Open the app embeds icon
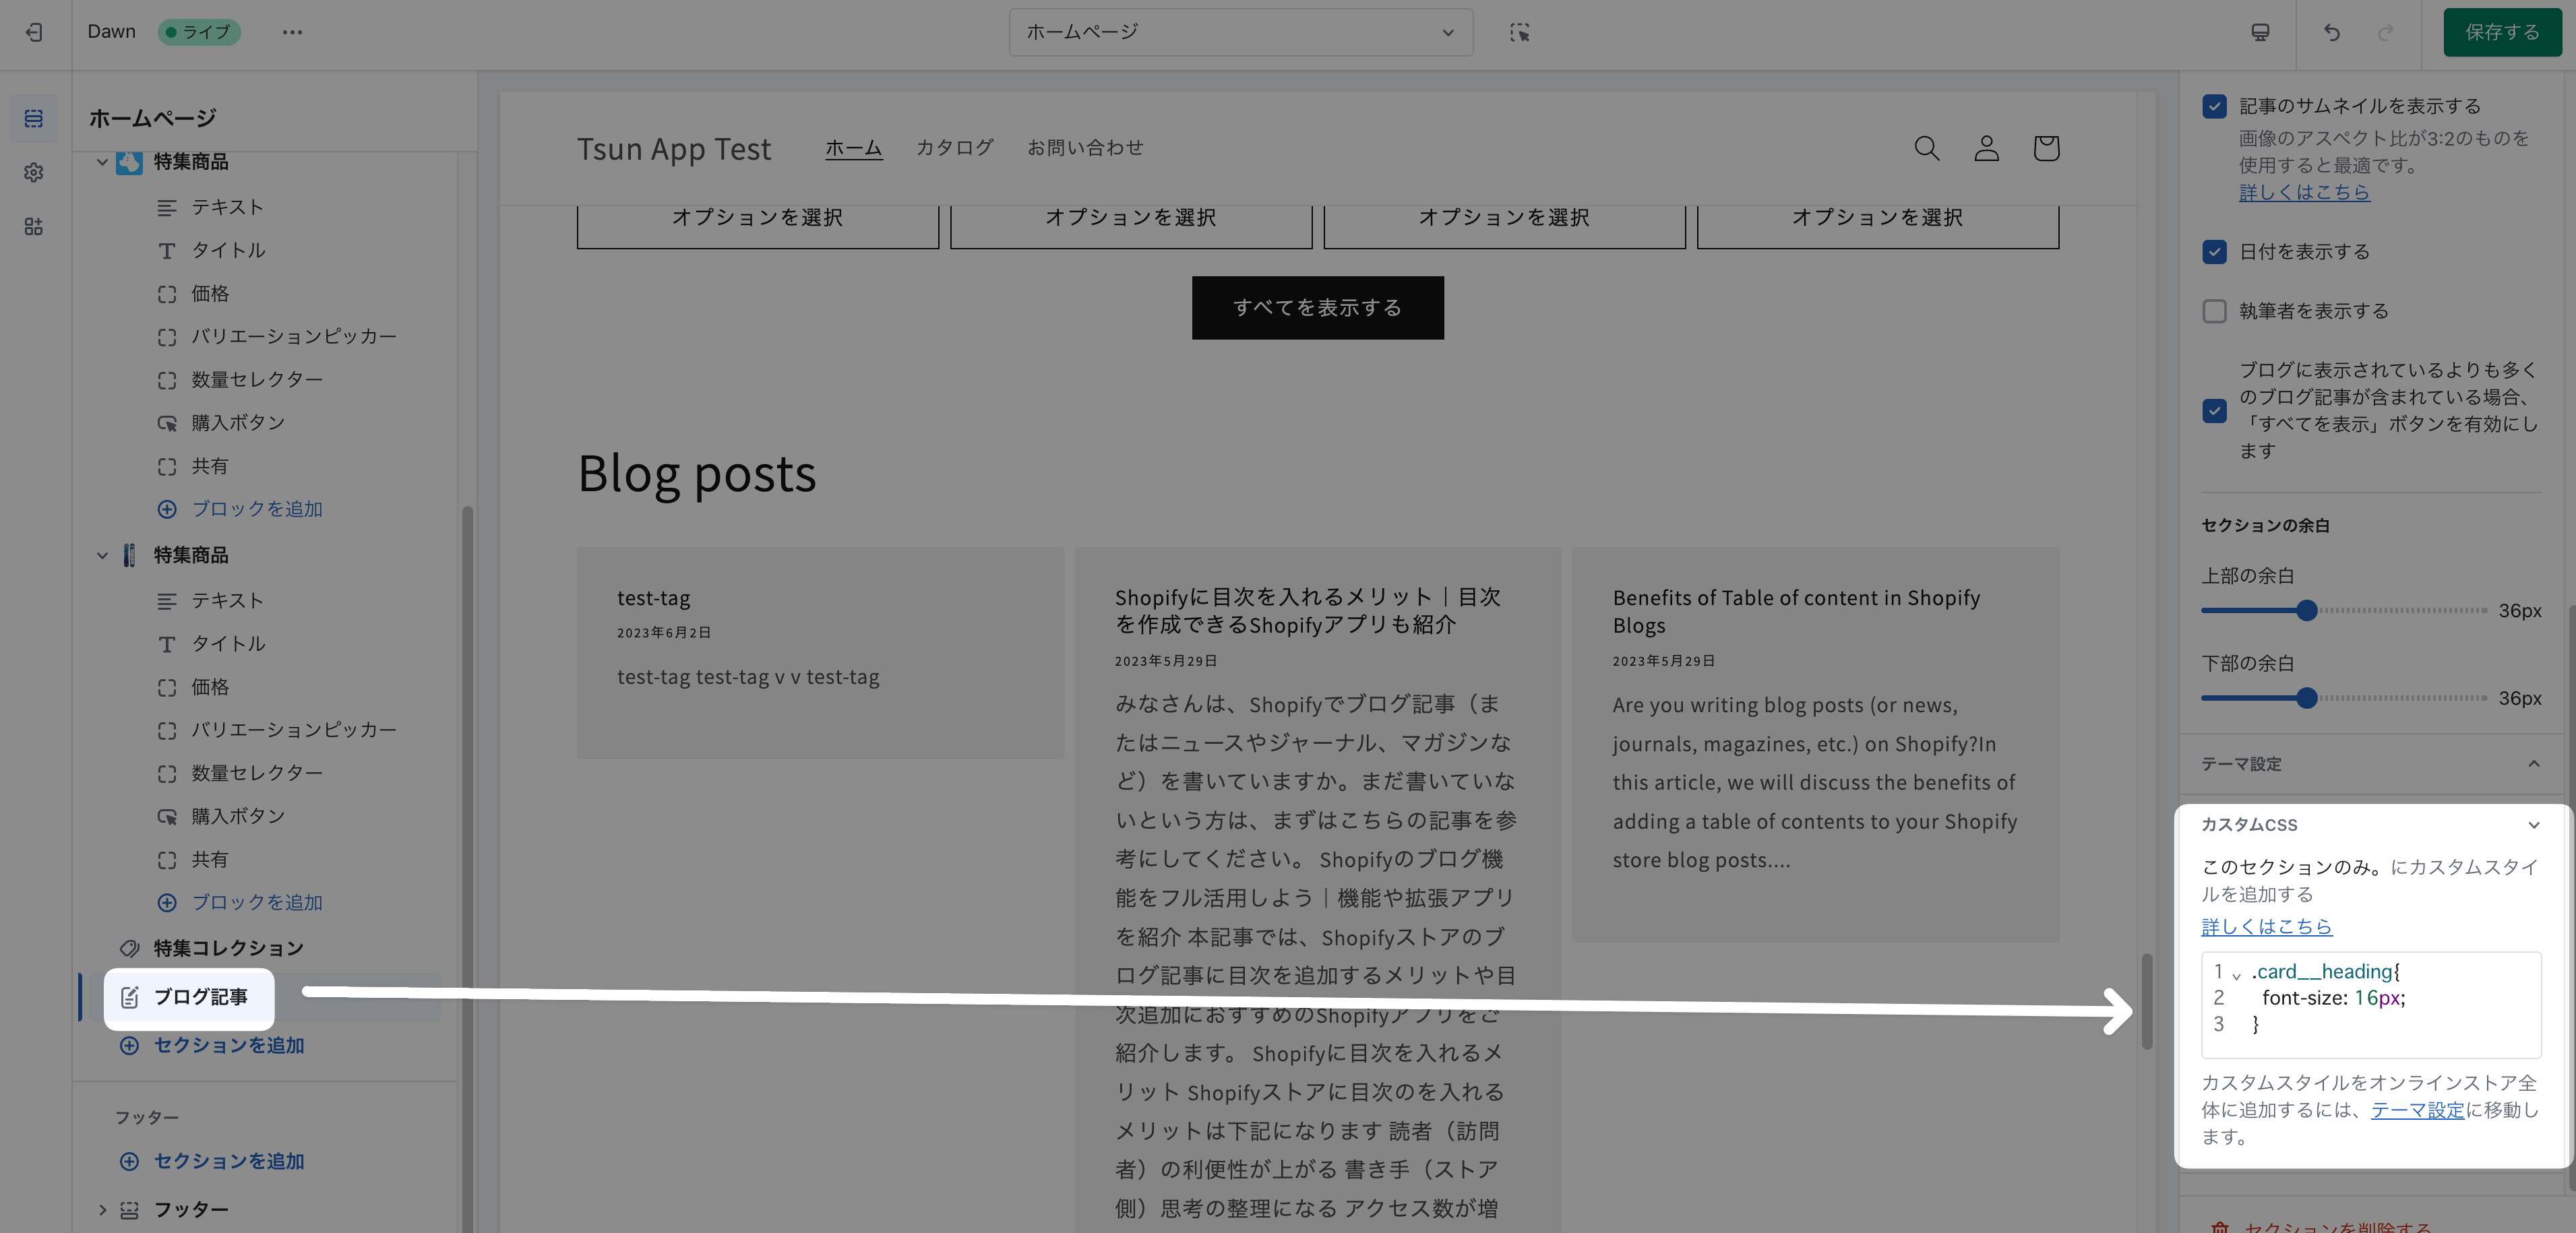This screenshot has width=2576, height=1233. tap(34, 227)
